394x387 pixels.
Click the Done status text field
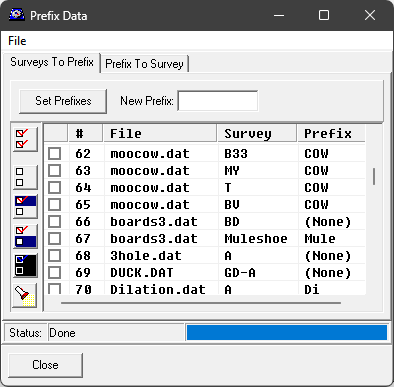116,333
